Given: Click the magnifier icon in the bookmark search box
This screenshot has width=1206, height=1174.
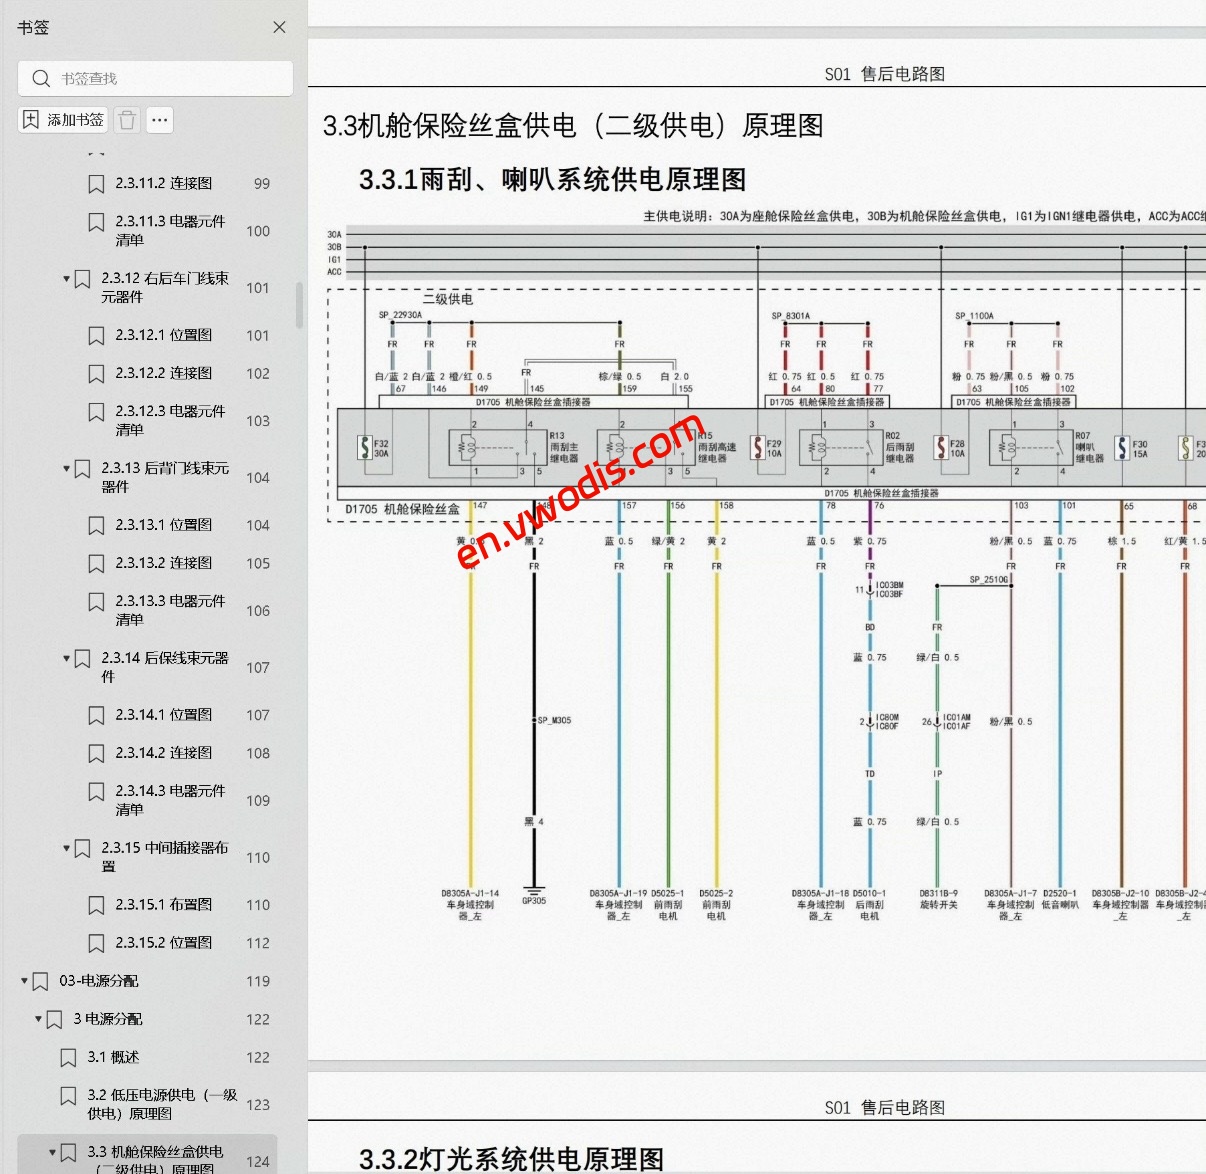Looking at the screenshot, I should click(41, 78).
